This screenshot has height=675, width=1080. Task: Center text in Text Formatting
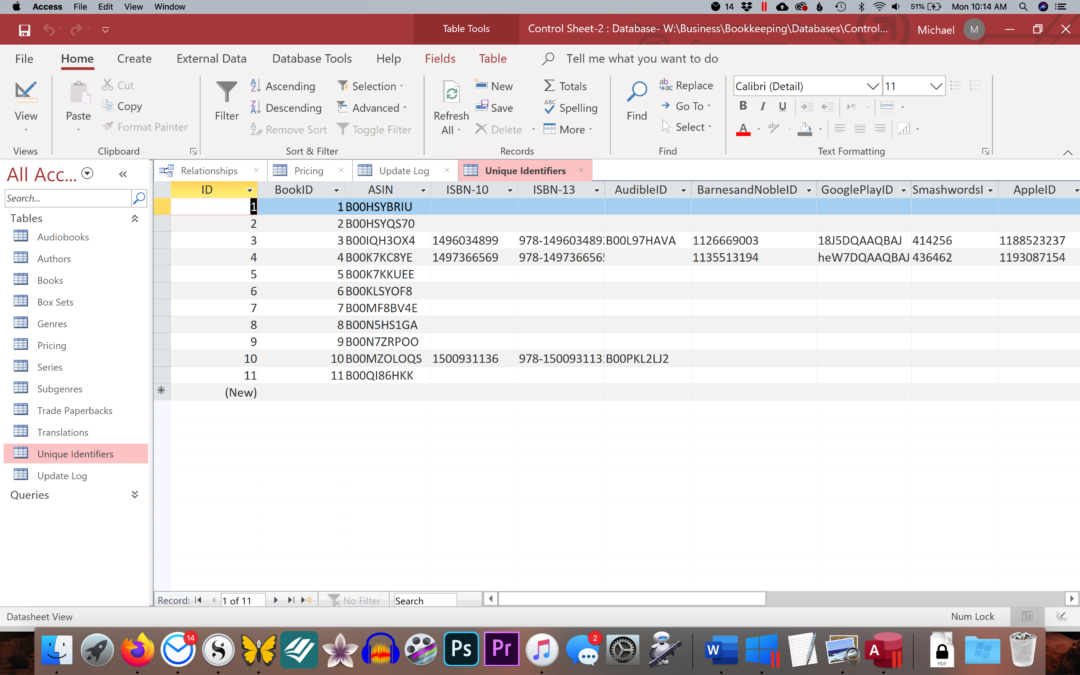(860, 129)
